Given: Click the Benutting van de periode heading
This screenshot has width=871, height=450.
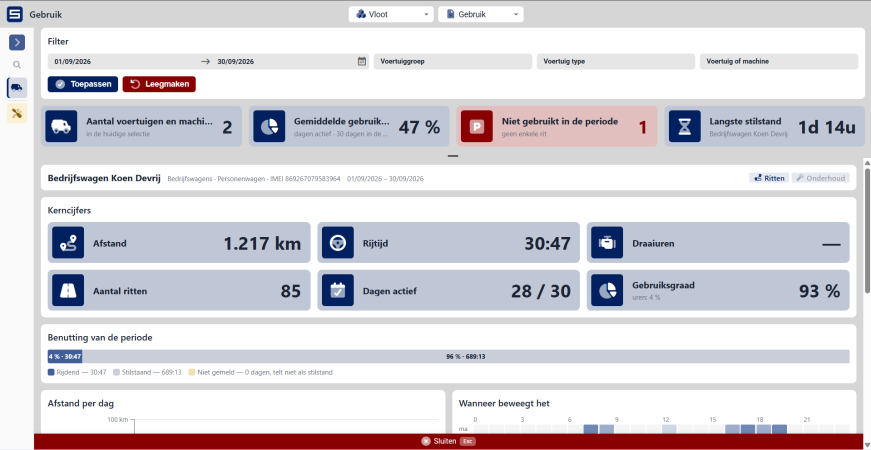Looking at the screenshot, I should [100, 337].
